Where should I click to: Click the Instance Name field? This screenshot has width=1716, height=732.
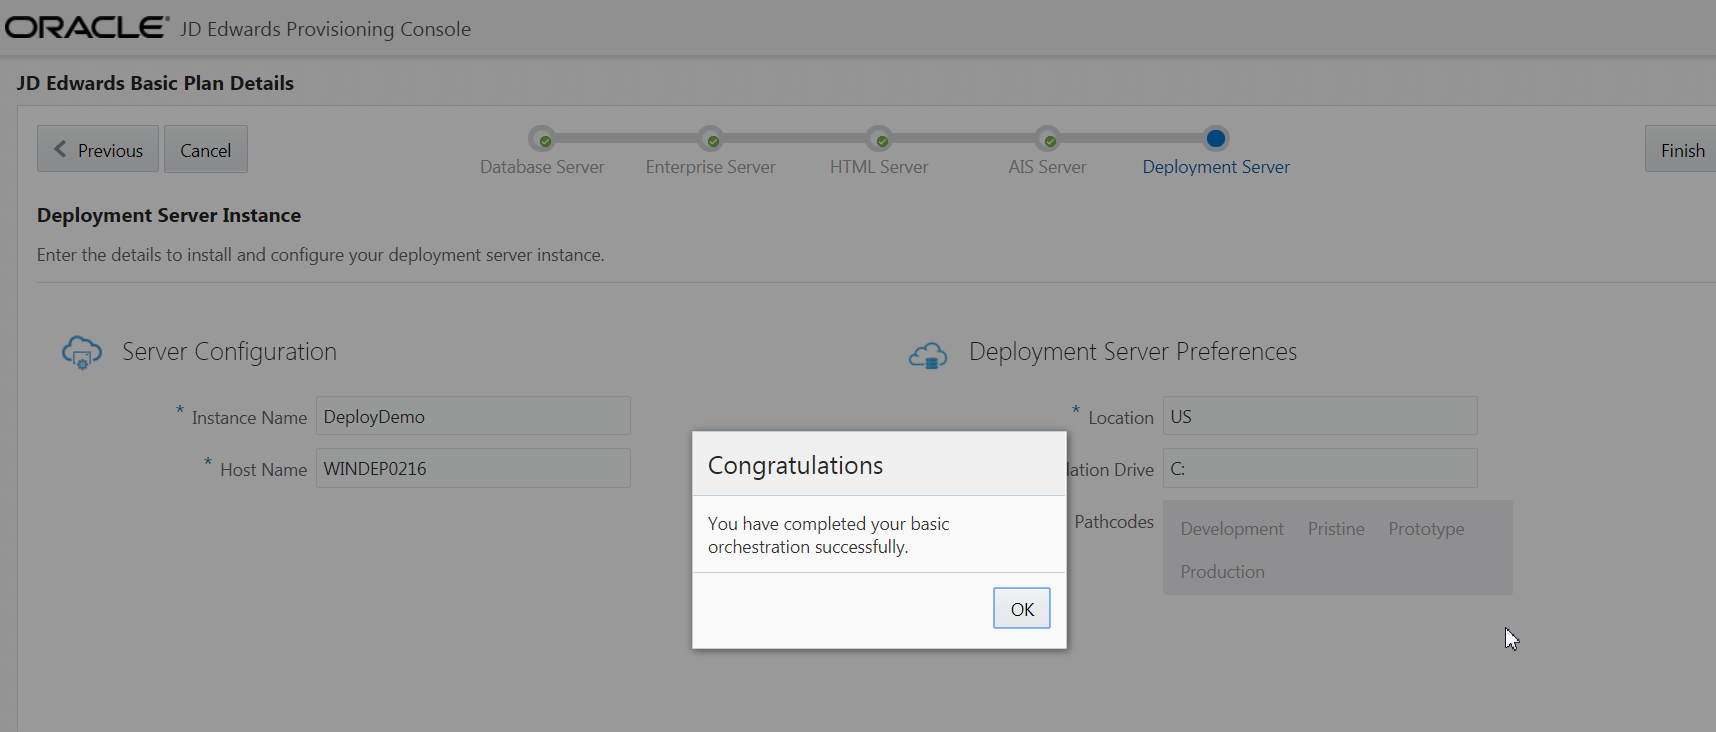click(473, 416)
